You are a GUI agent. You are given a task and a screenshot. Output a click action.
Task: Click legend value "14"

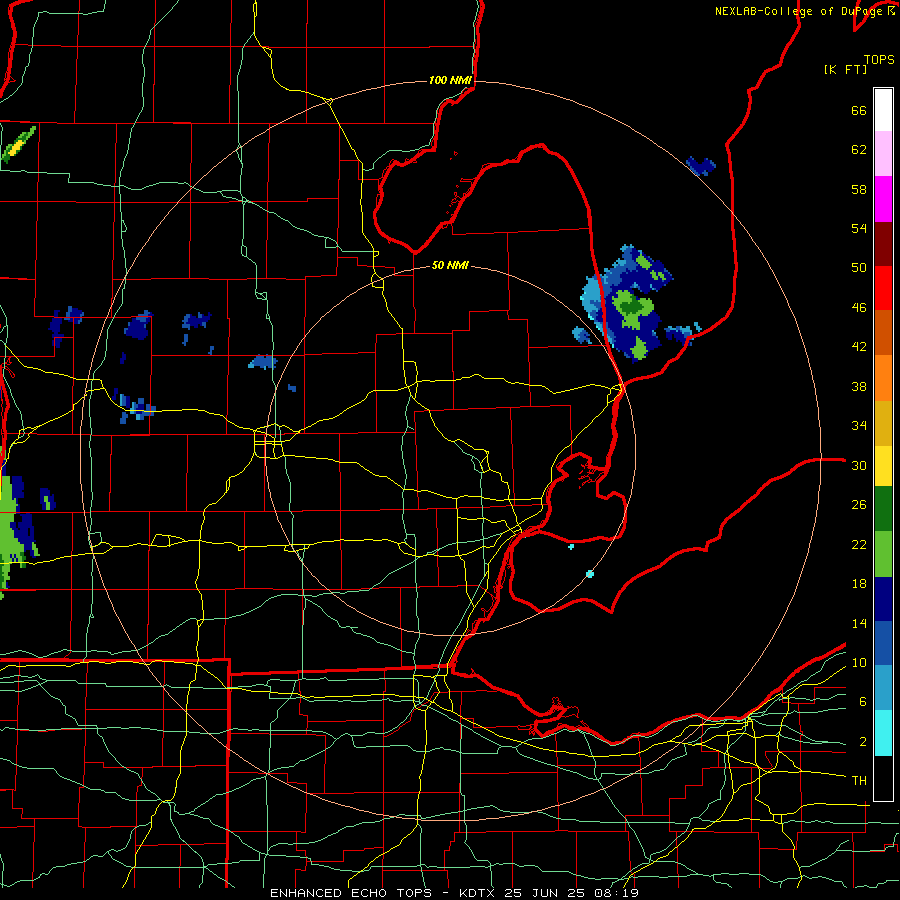859,623
